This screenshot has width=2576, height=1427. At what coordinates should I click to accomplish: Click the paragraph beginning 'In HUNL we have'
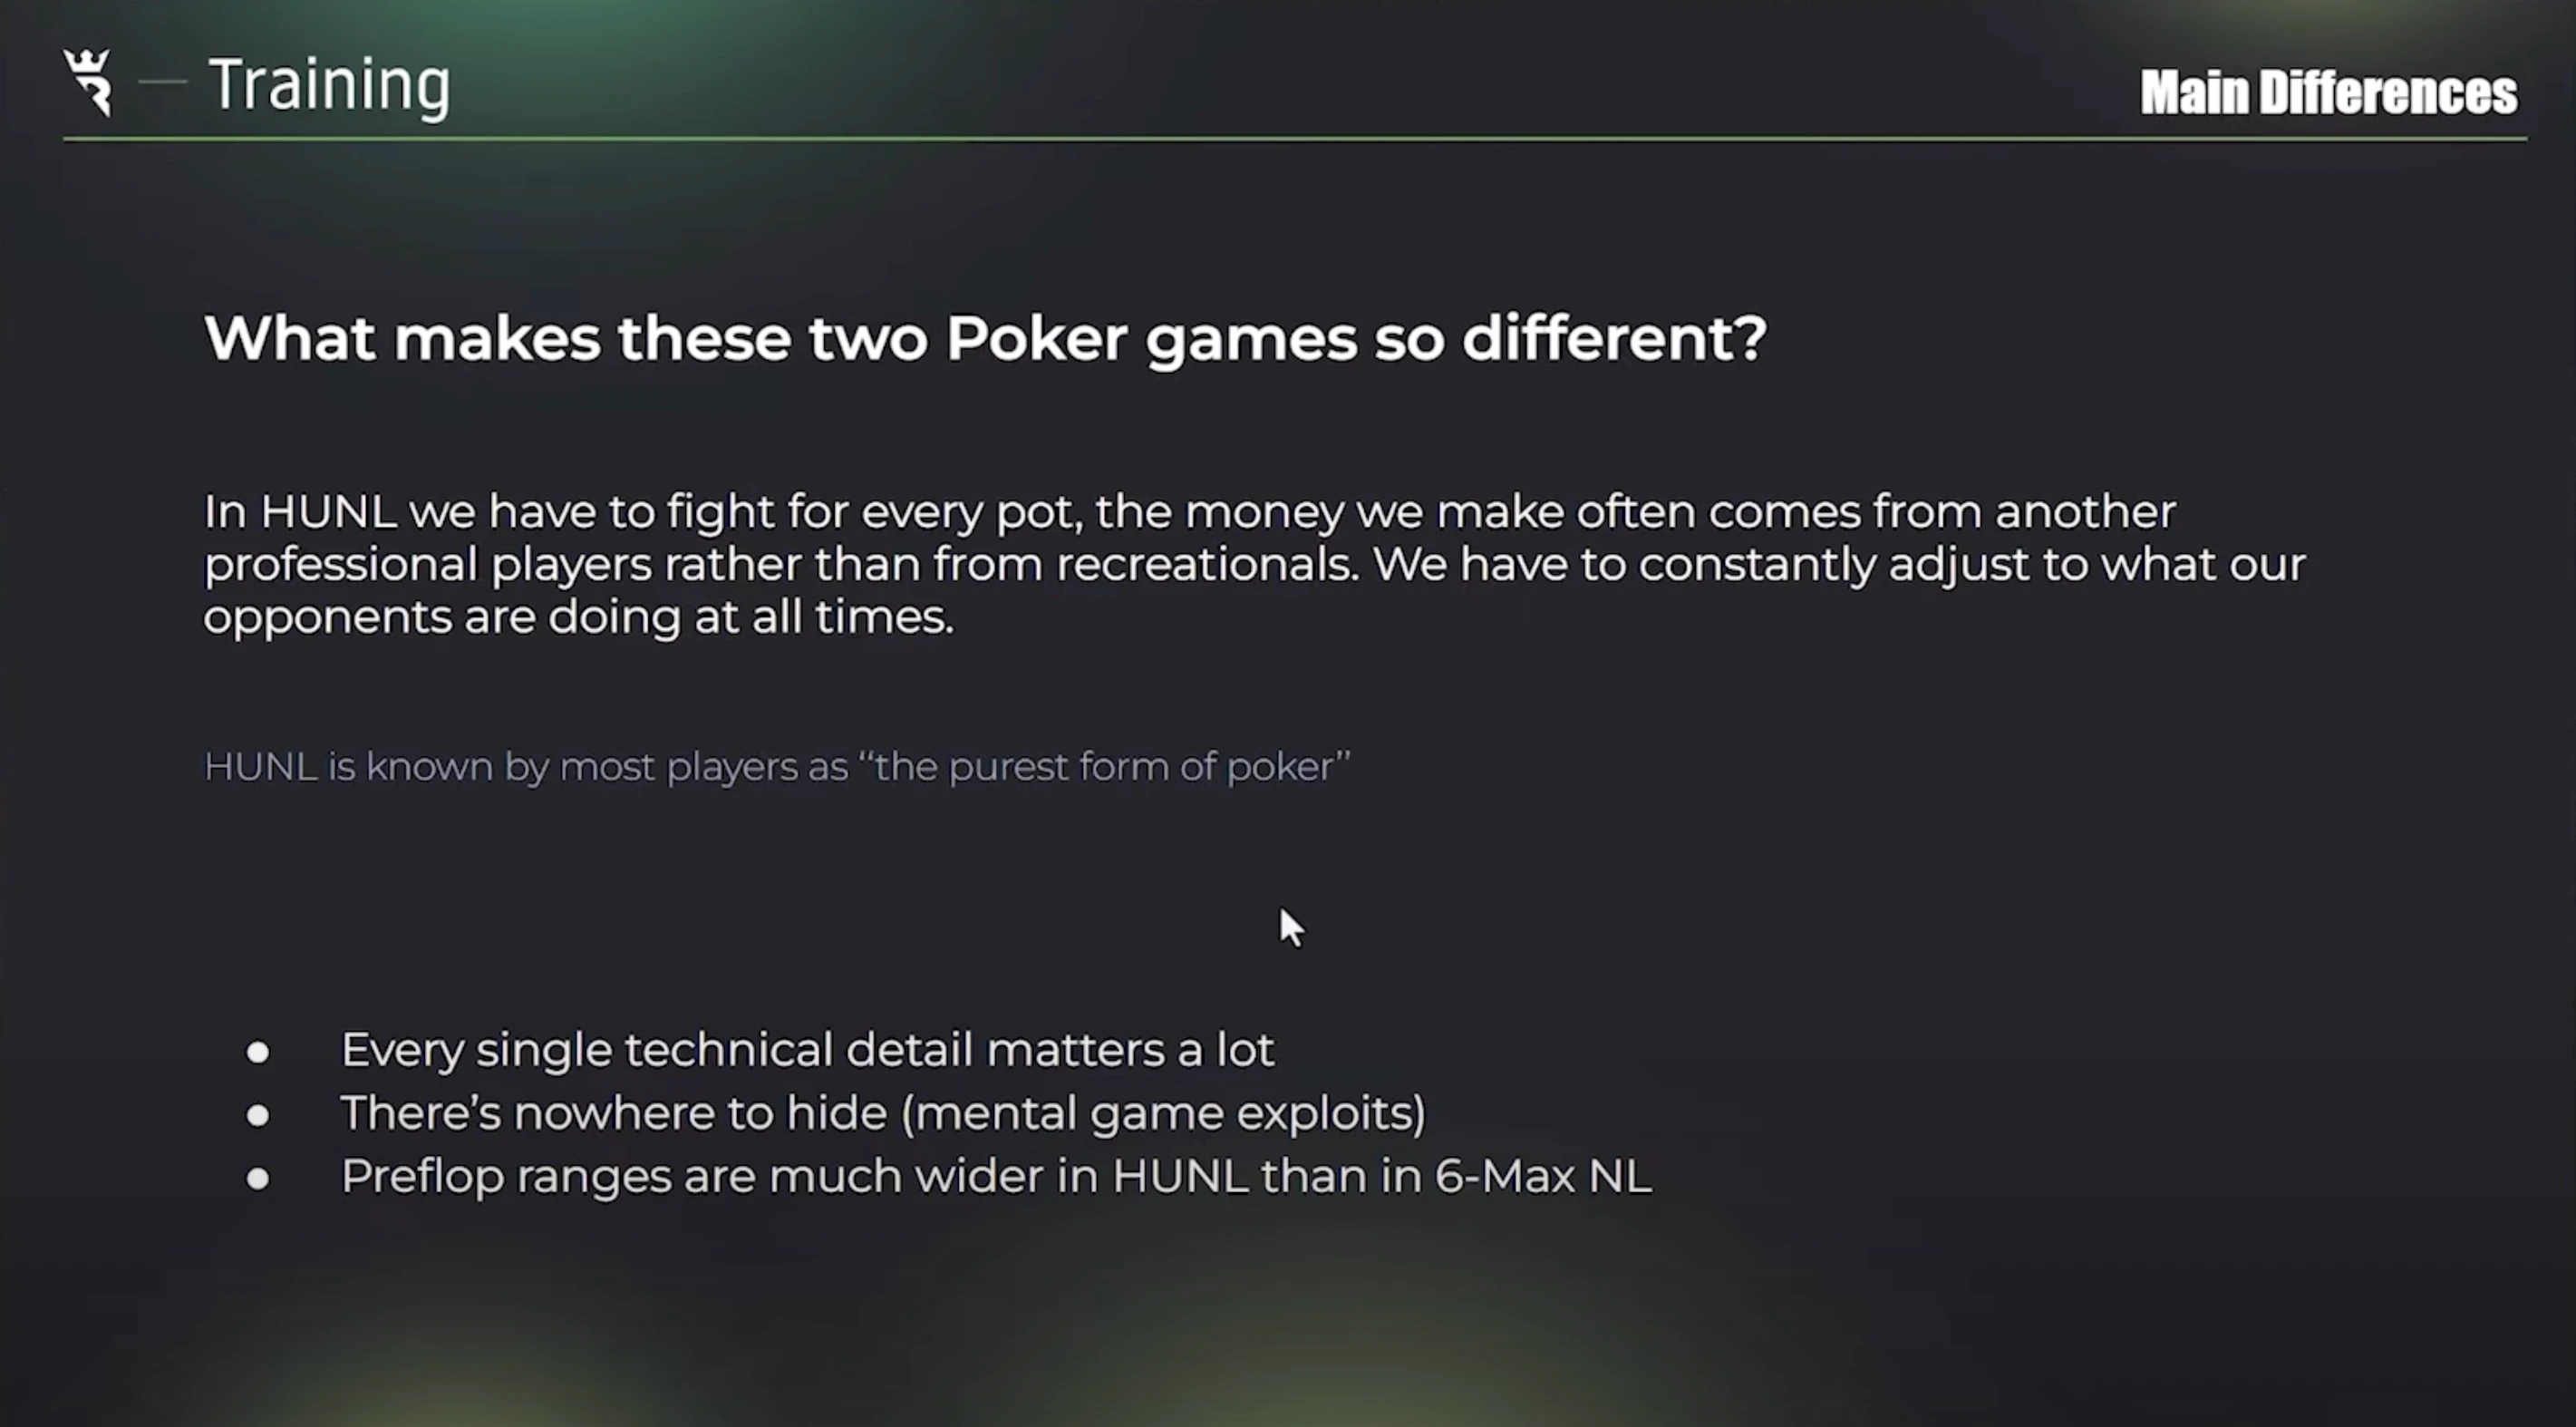coord(1254,564)
